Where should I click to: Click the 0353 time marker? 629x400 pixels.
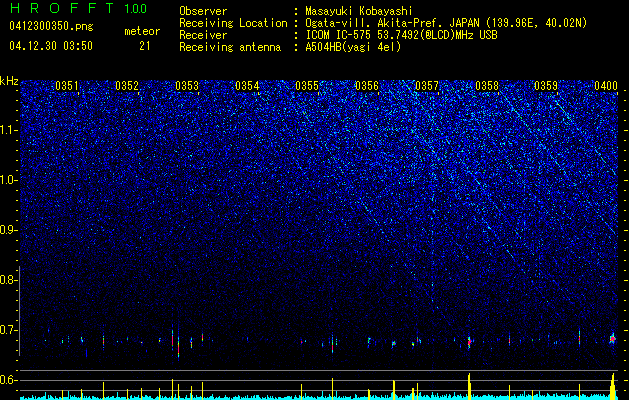pos(187,86)
